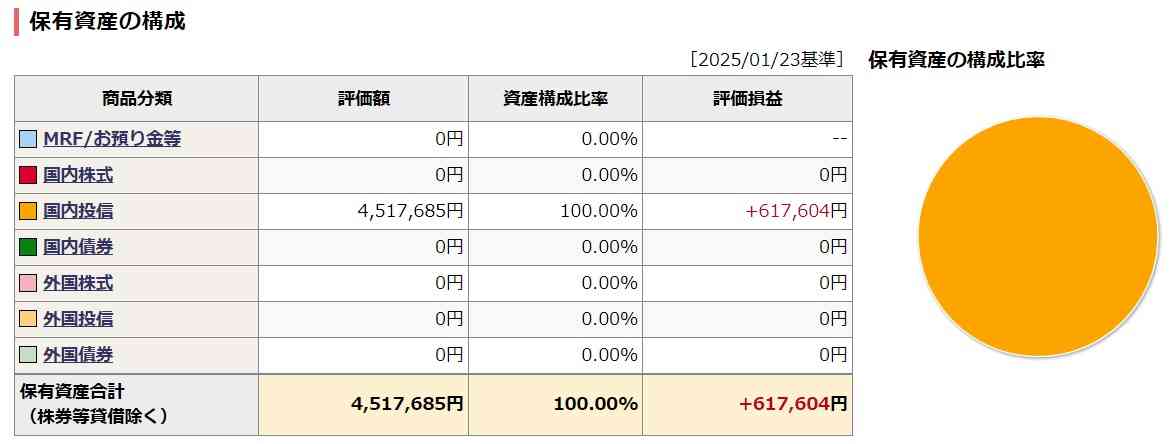Open the 外国投信 category link

78,319
